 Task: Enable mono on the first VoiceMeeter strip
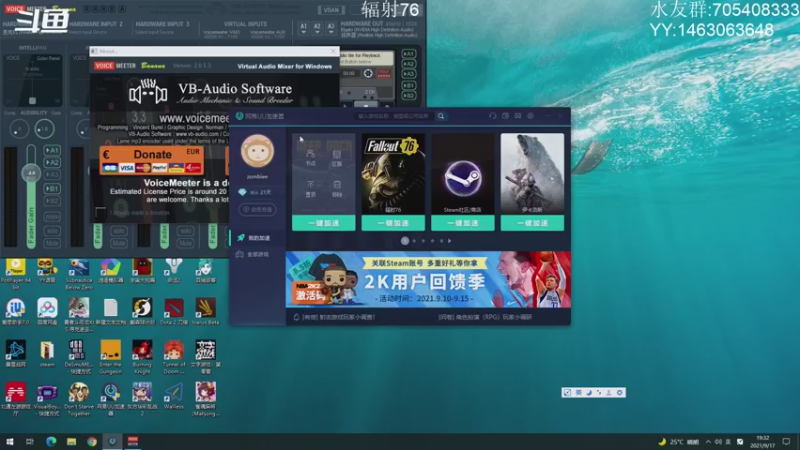coord(52,217)
